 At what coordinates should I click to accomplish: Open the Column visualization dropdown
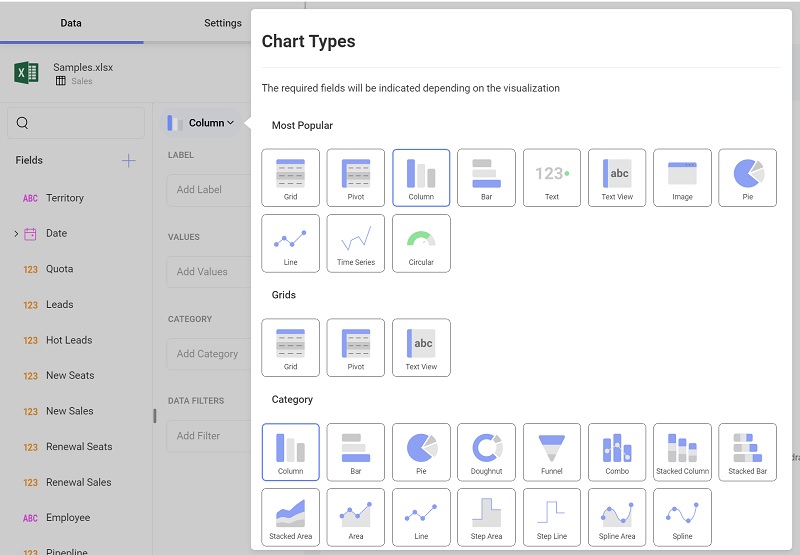(x=204, y=123)
